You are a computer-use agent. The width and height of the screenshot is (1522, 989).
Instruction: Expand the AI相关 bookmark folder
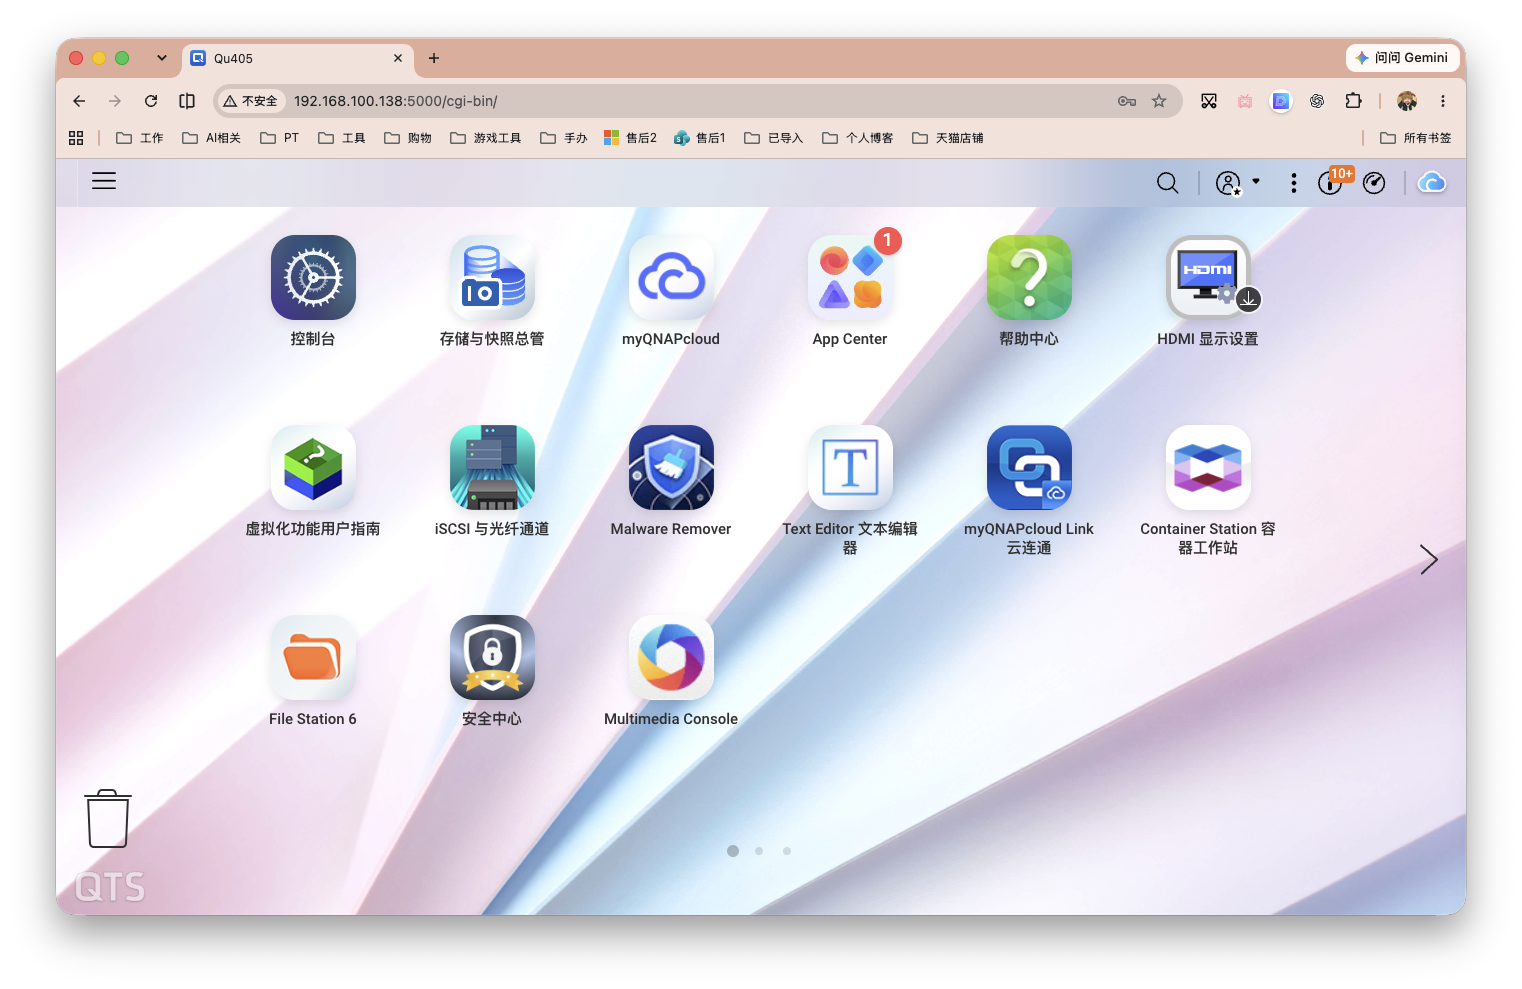[x=211, y=138]
